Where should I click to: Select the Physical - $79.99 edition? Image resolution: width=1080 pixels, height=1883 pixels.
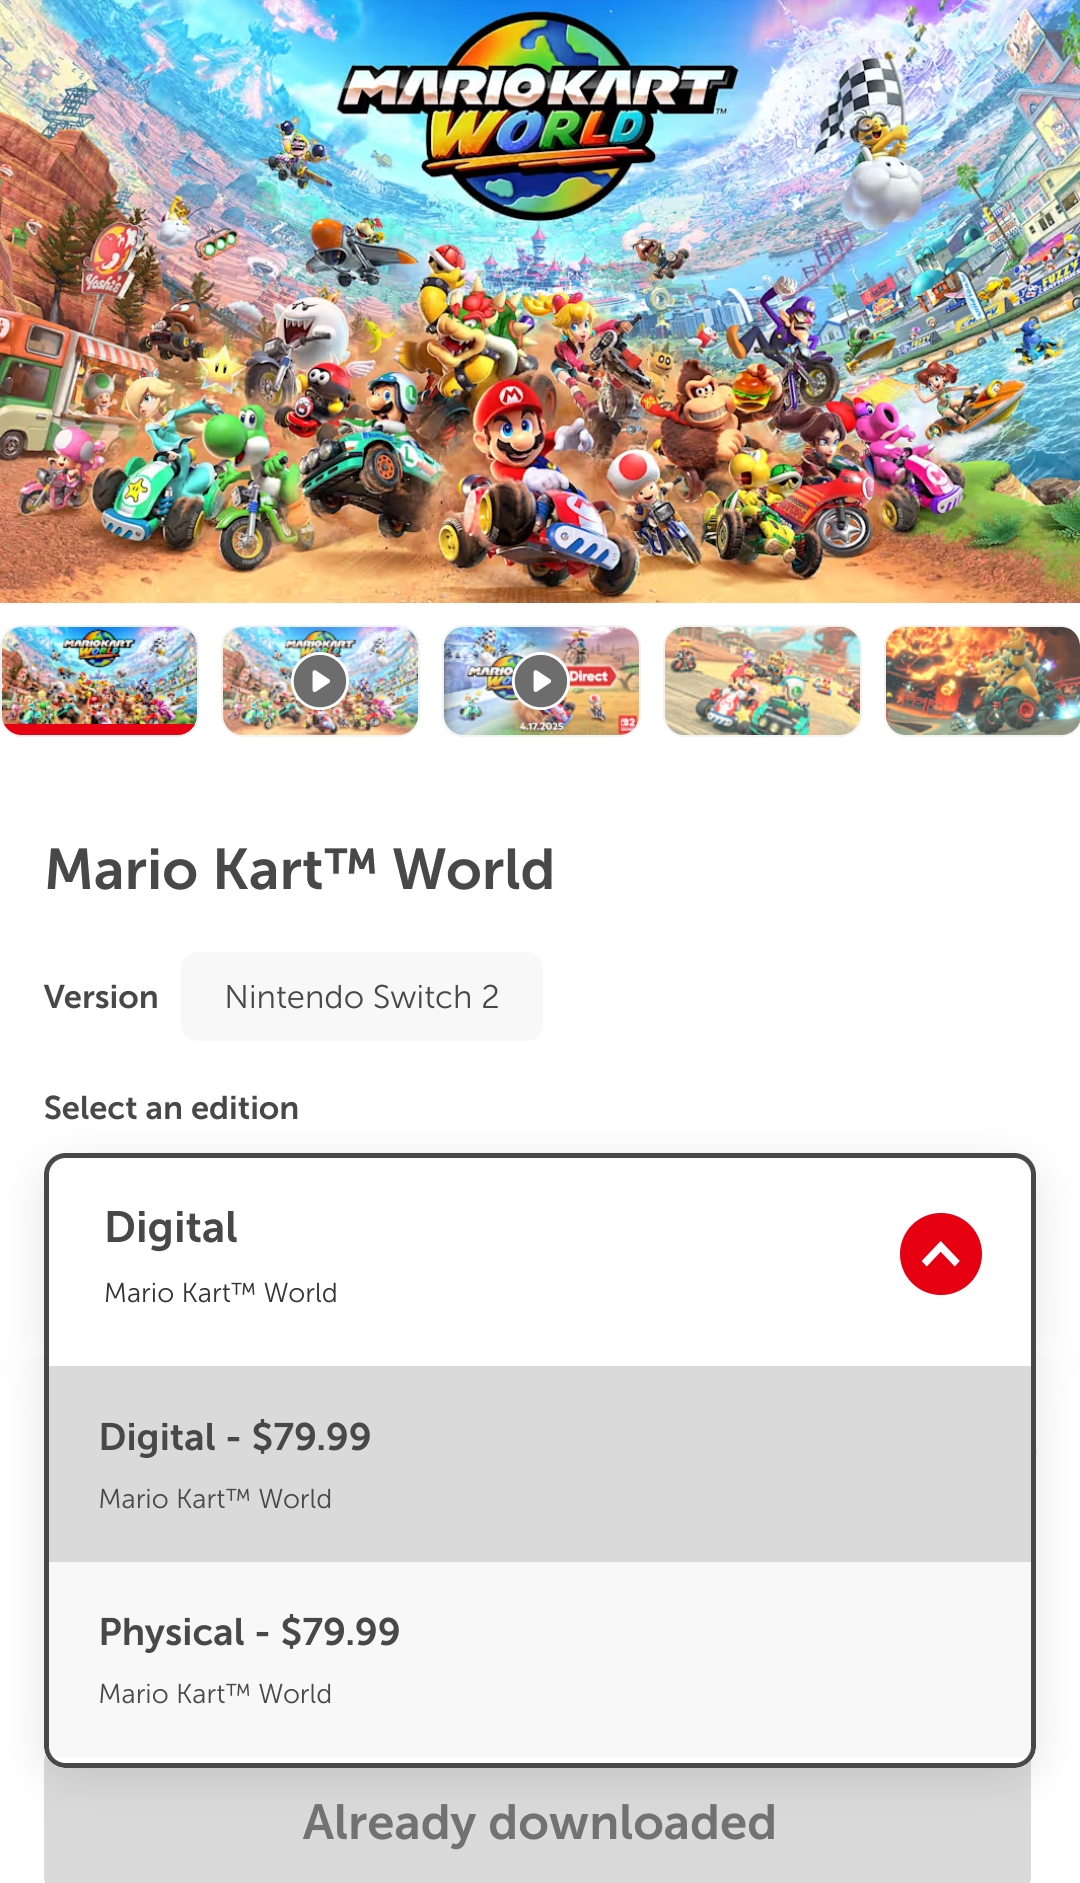tap(540, 1660)
